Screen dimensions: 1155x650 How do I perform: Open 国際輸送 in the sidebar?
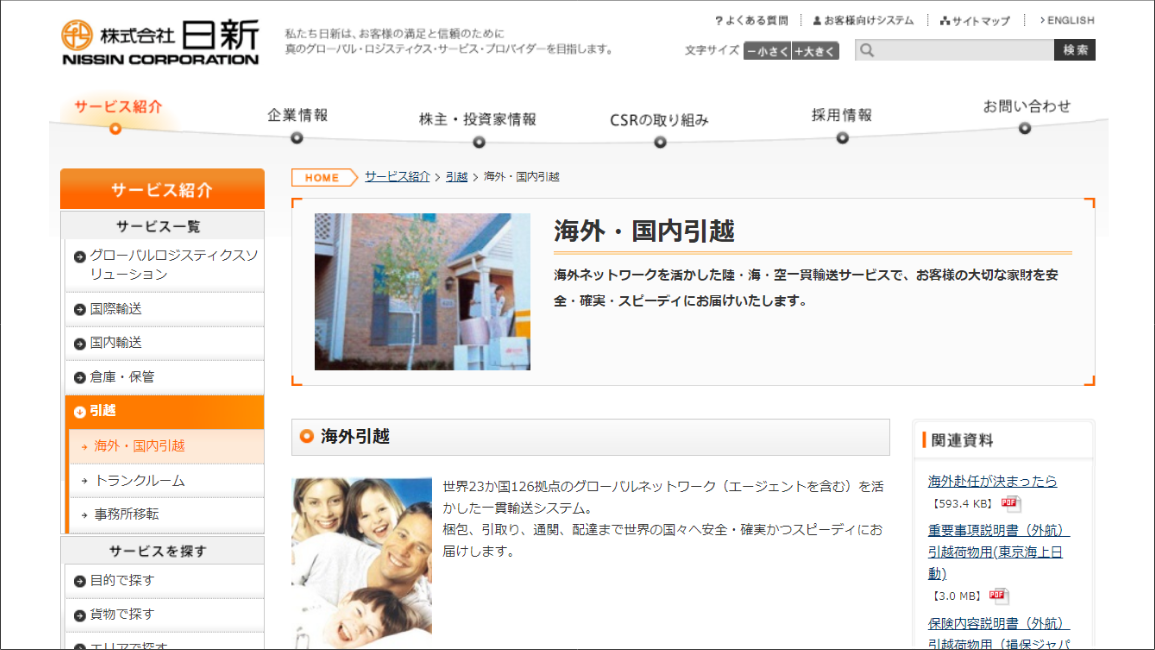coord(164,310)
